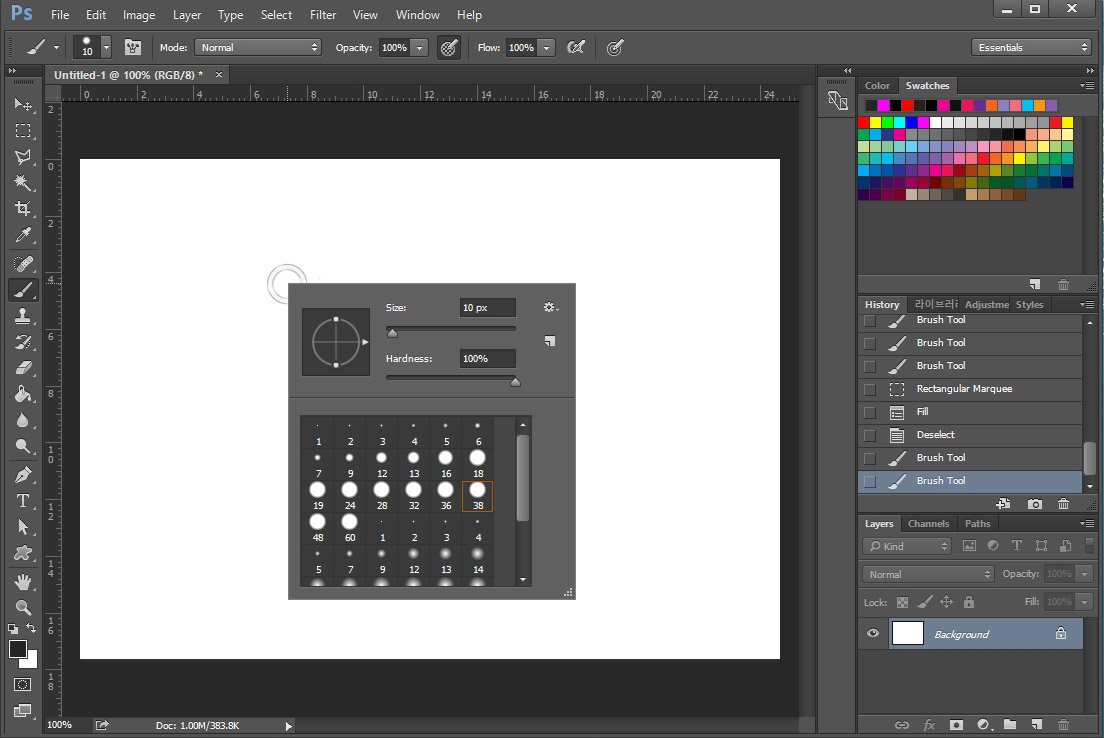The height and width of the screenshot is (738, 1104).
Task: Select brush preset size 24
Action: (x=349, y=495)
